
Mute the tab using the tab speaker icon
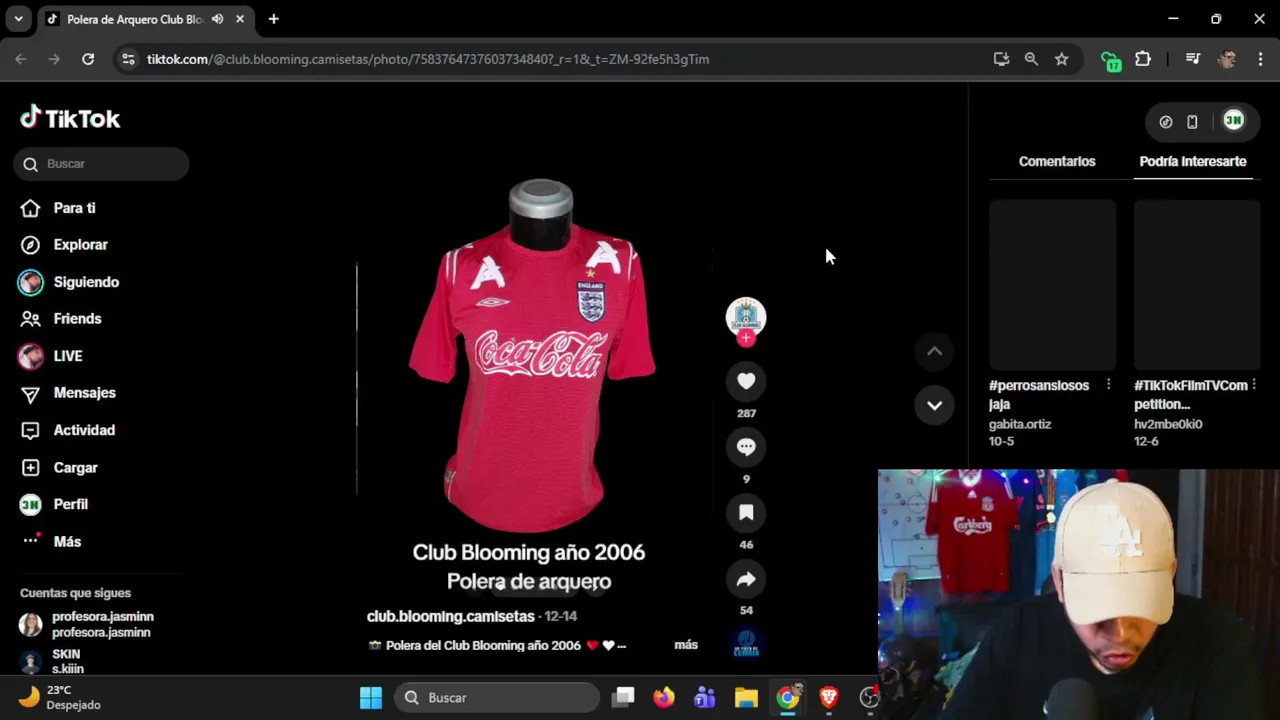point(217,19)
